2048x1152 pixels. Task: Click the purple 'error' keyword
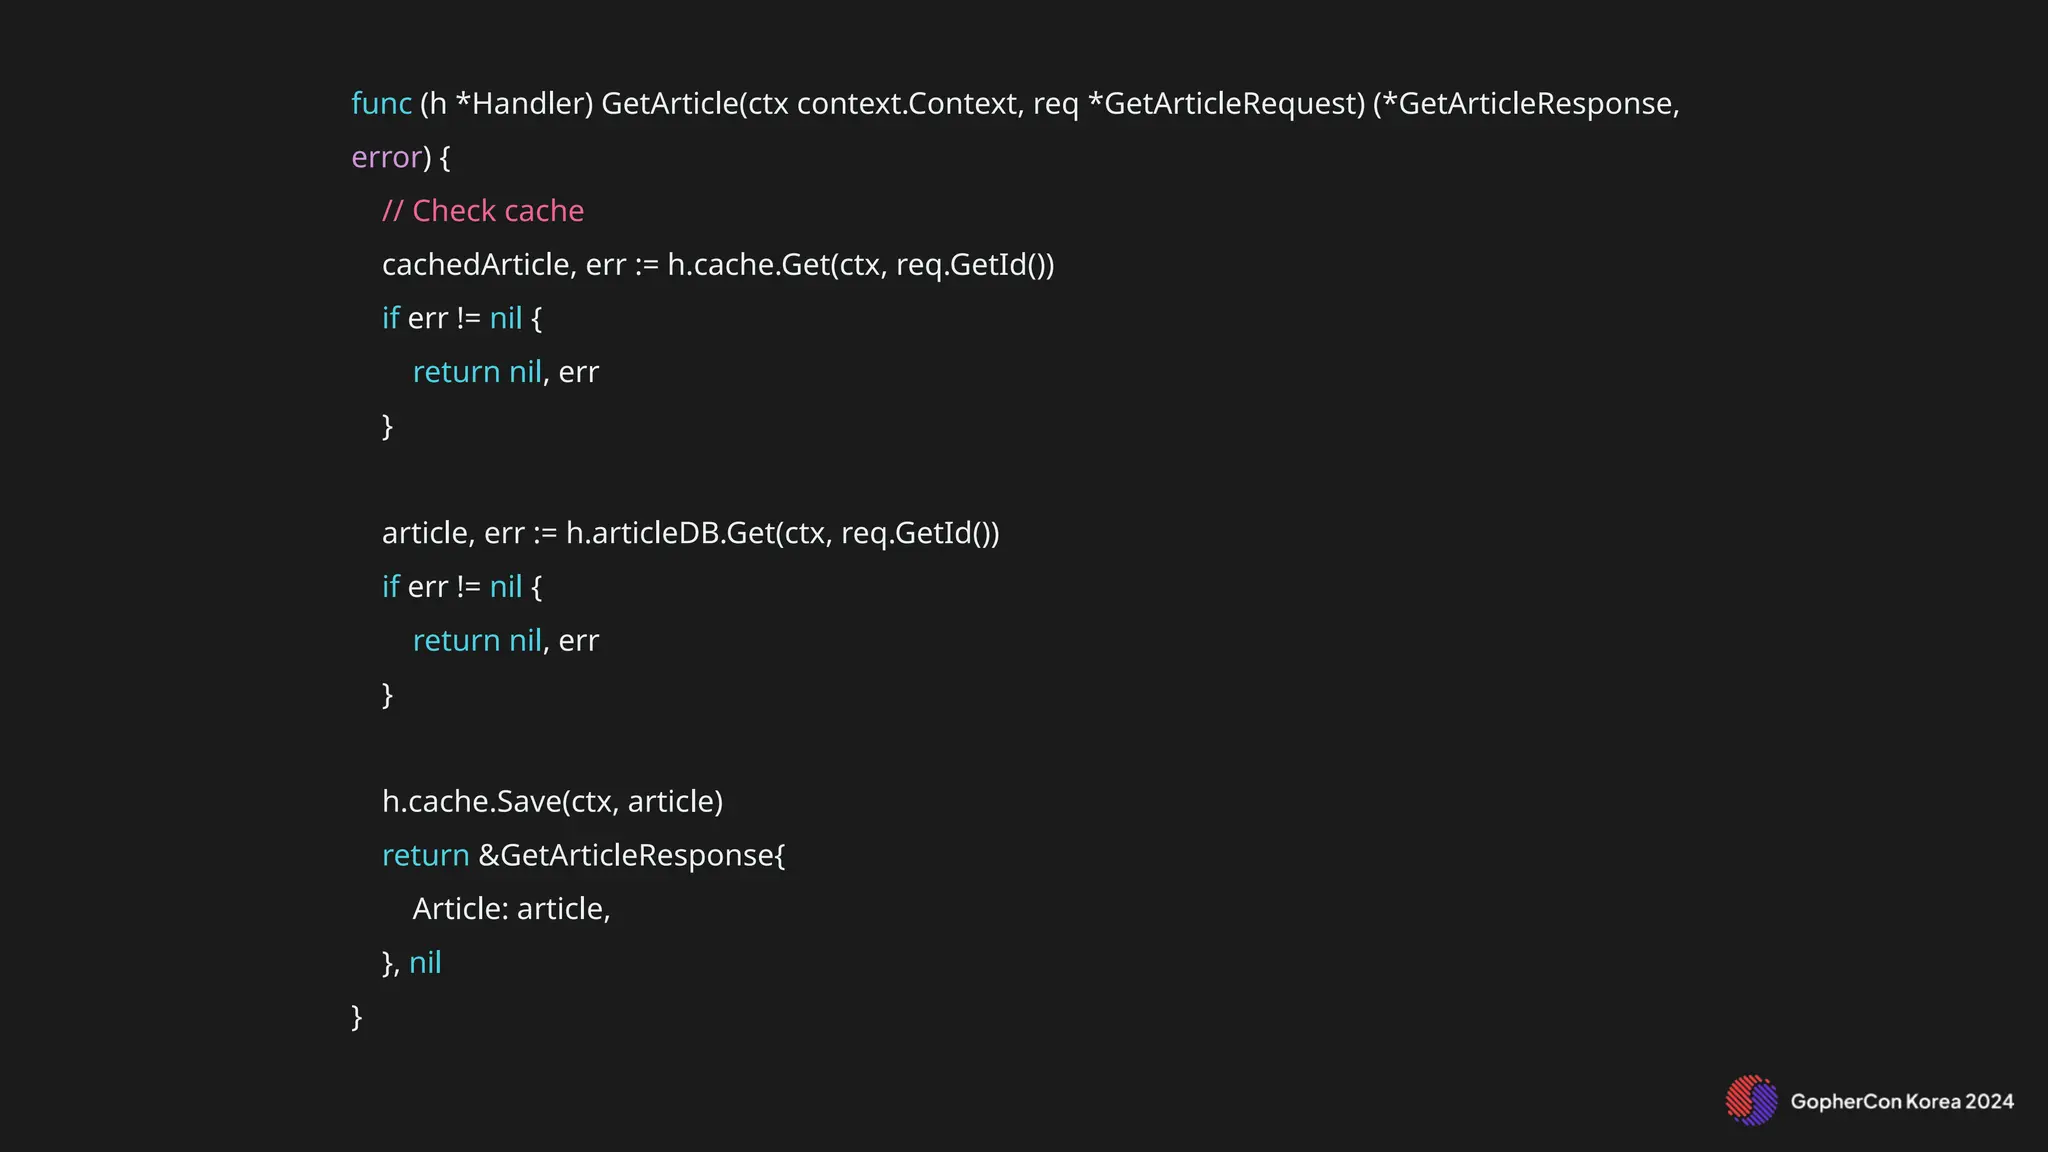386,157
